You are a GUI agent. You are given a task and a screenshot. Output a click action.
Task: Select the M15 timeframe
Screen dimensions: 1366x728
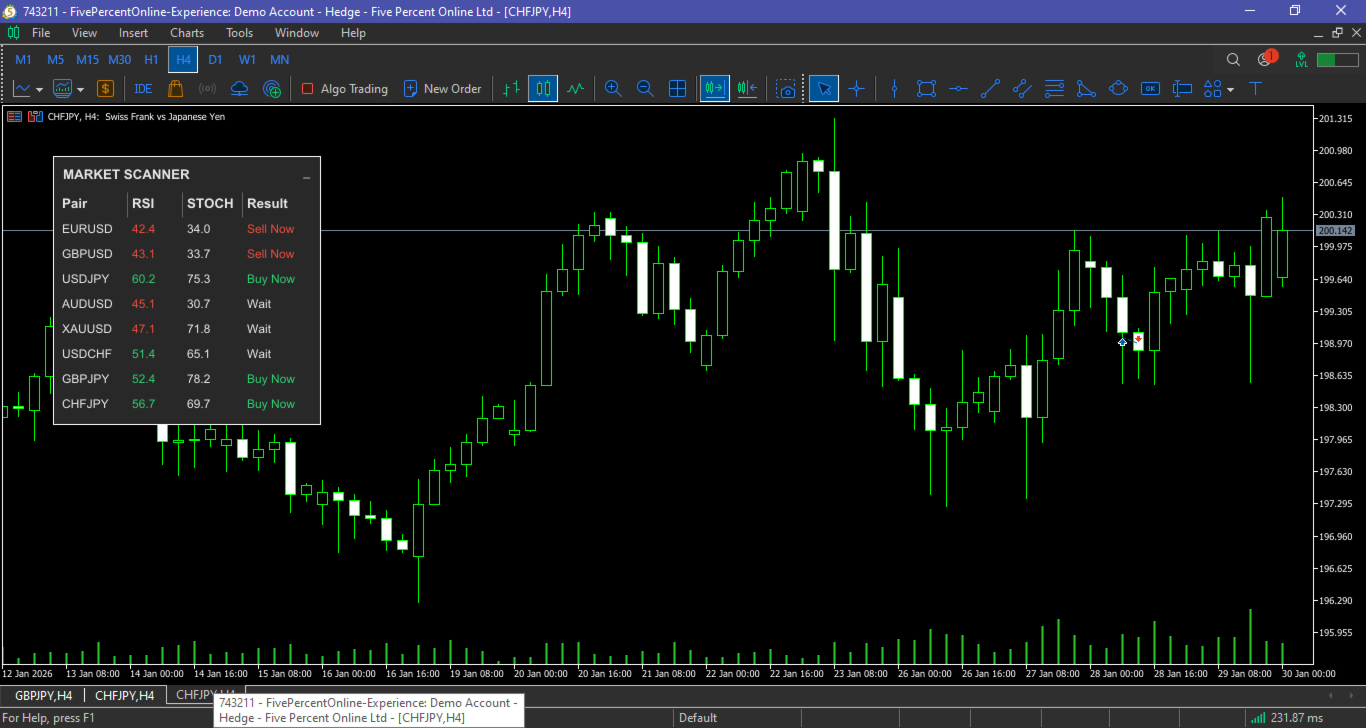[x=87, y=60]
